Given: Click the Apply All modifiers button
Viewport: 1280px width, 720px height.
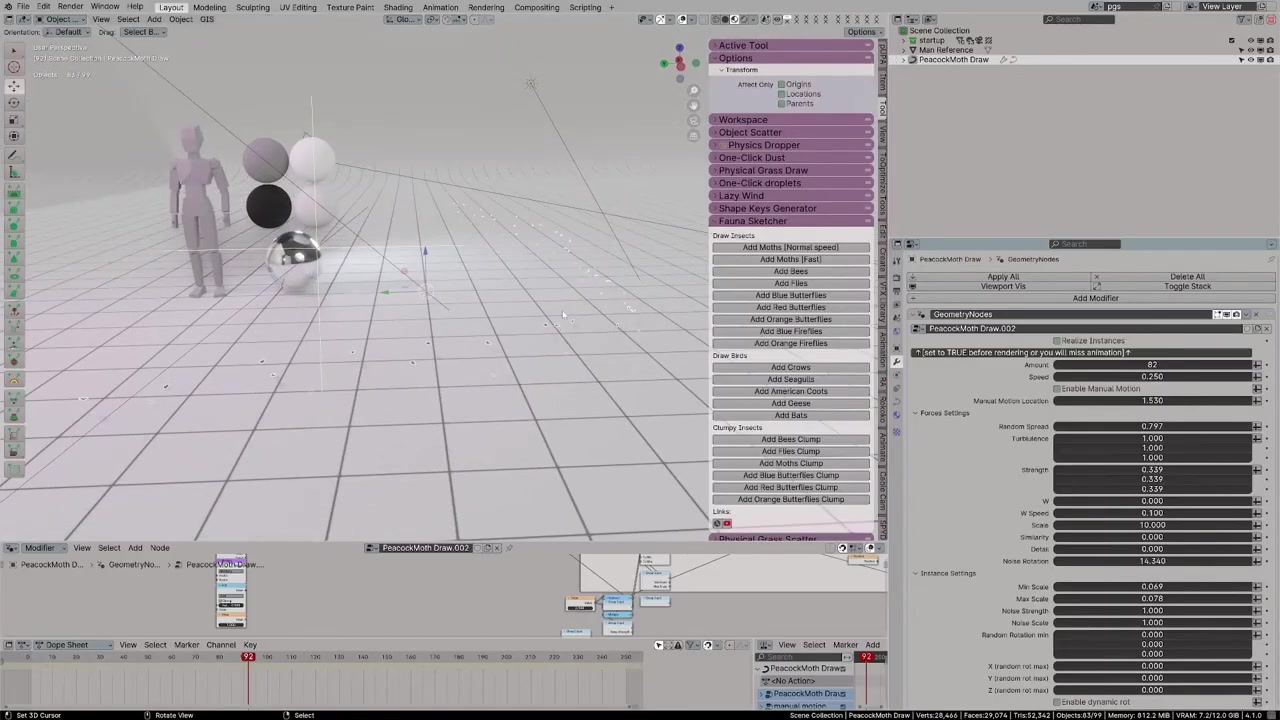Looking at the screenshot, I should 1003,276.
